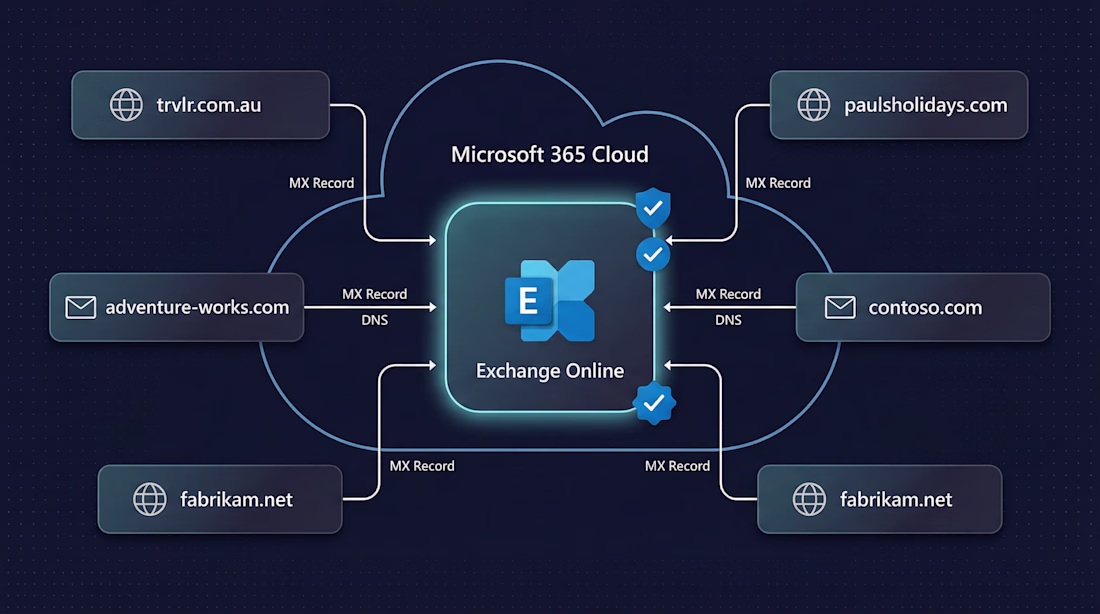Click MX Record label on contoso.com arrow
The height and width of the screenshot is (614, 1100).
point(728,294)
